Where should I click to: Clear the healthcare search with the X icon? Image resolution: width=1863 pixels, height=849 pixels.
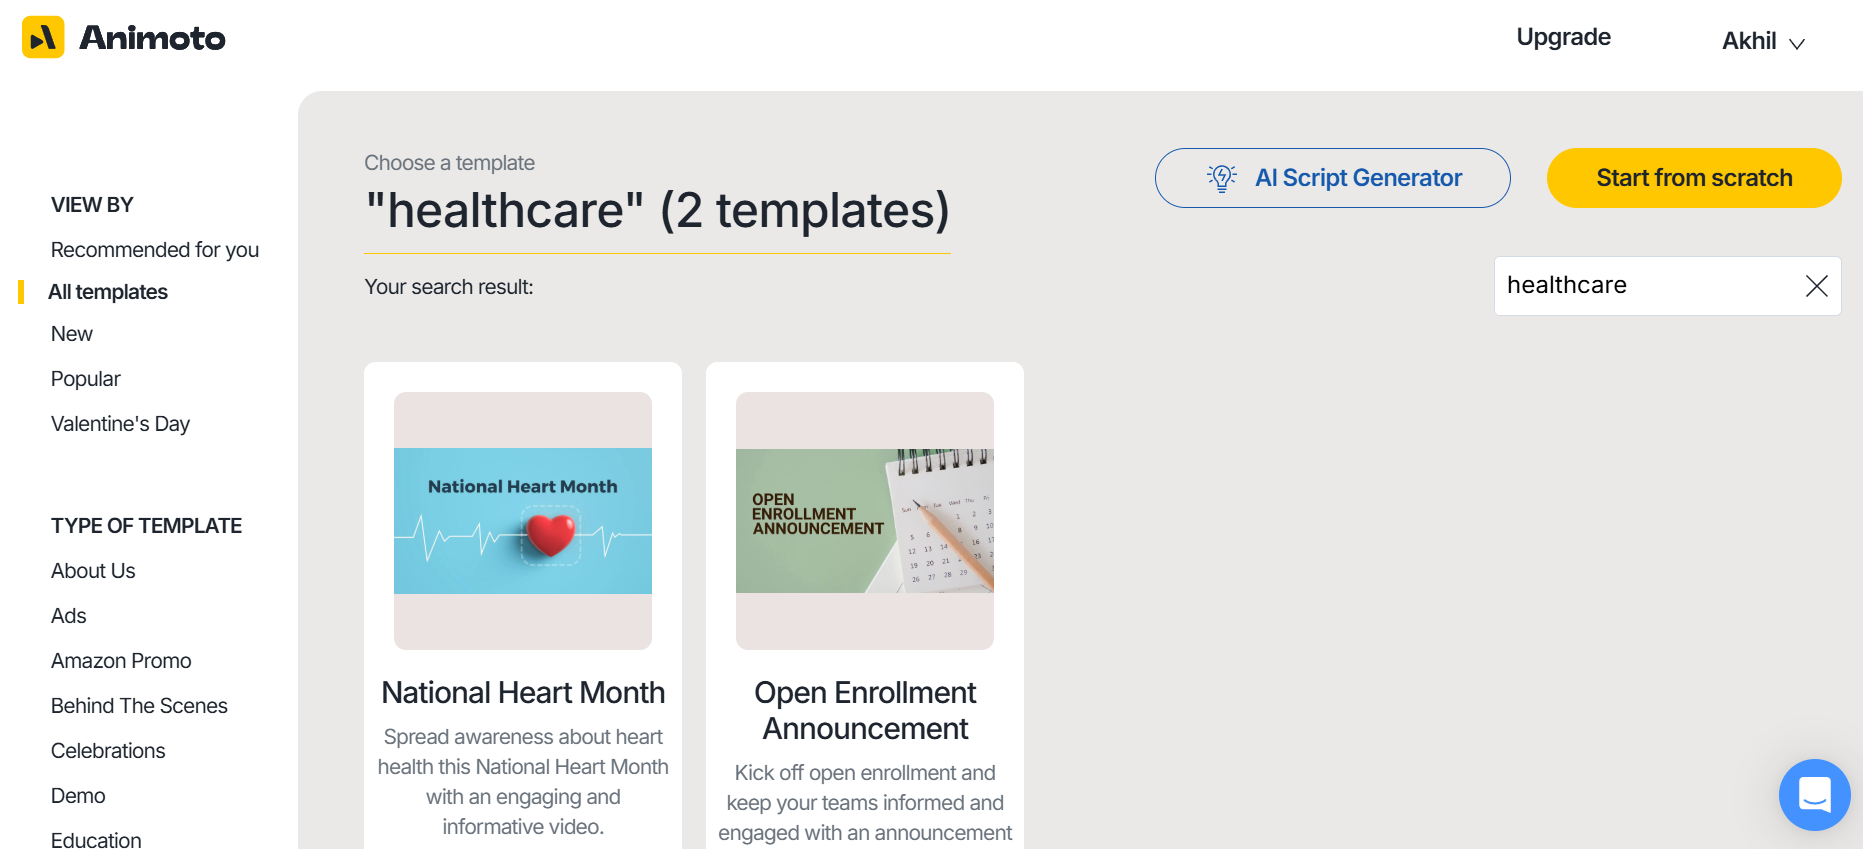click(x=1817, y=286)
